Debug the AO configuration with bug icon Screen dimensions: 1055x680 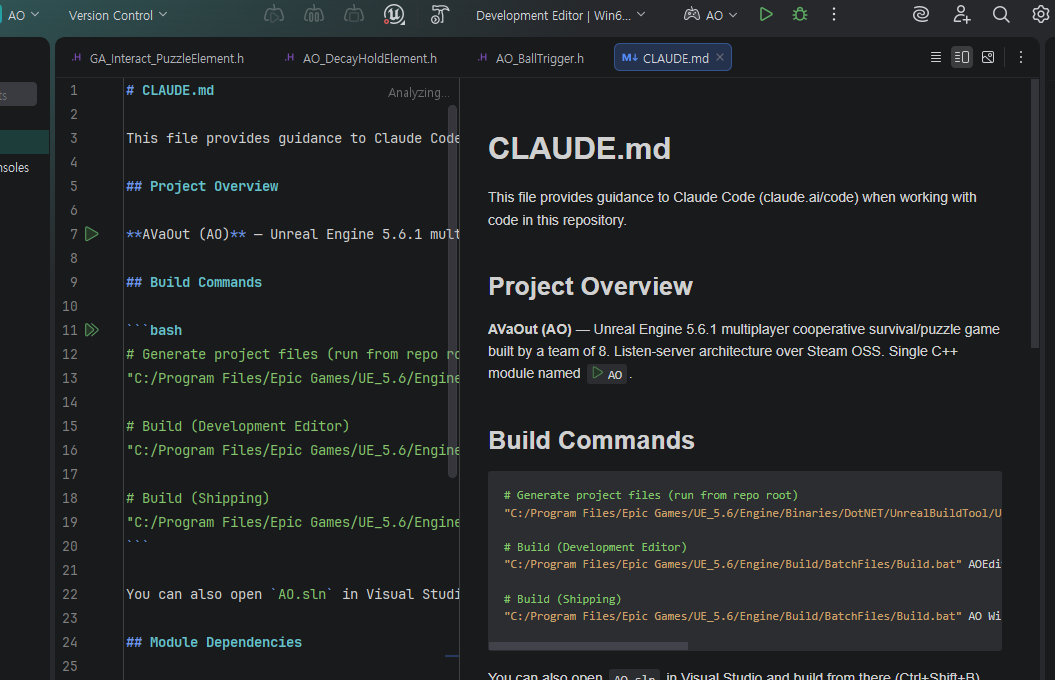[800, 14]
